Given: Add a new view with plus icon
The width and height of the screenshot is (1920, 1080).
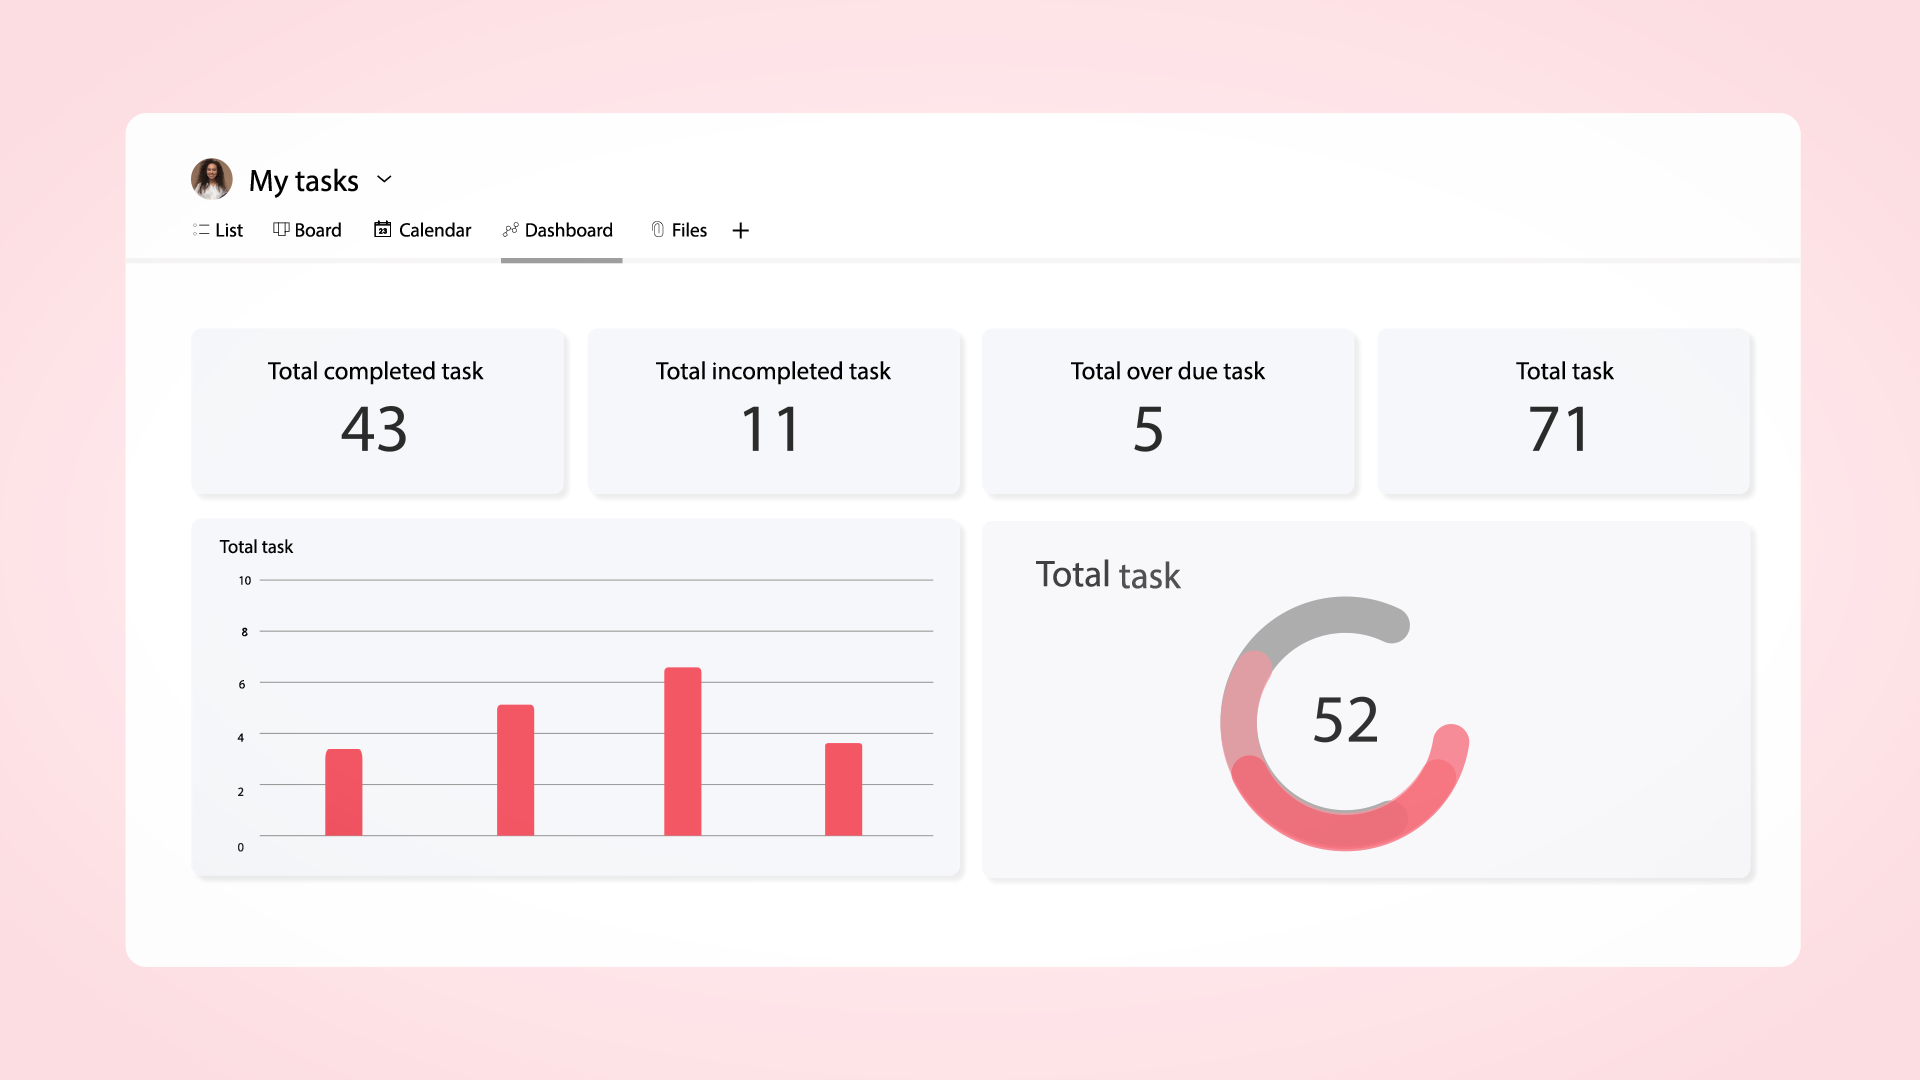Looking at the screenshot, I should (740, 231).
